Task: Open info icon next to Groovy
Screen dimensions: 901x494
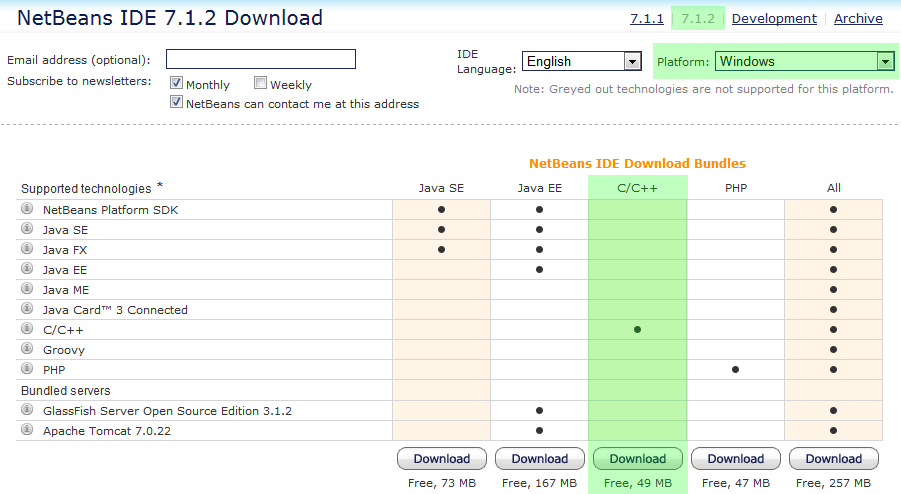Action: (27, 348)
